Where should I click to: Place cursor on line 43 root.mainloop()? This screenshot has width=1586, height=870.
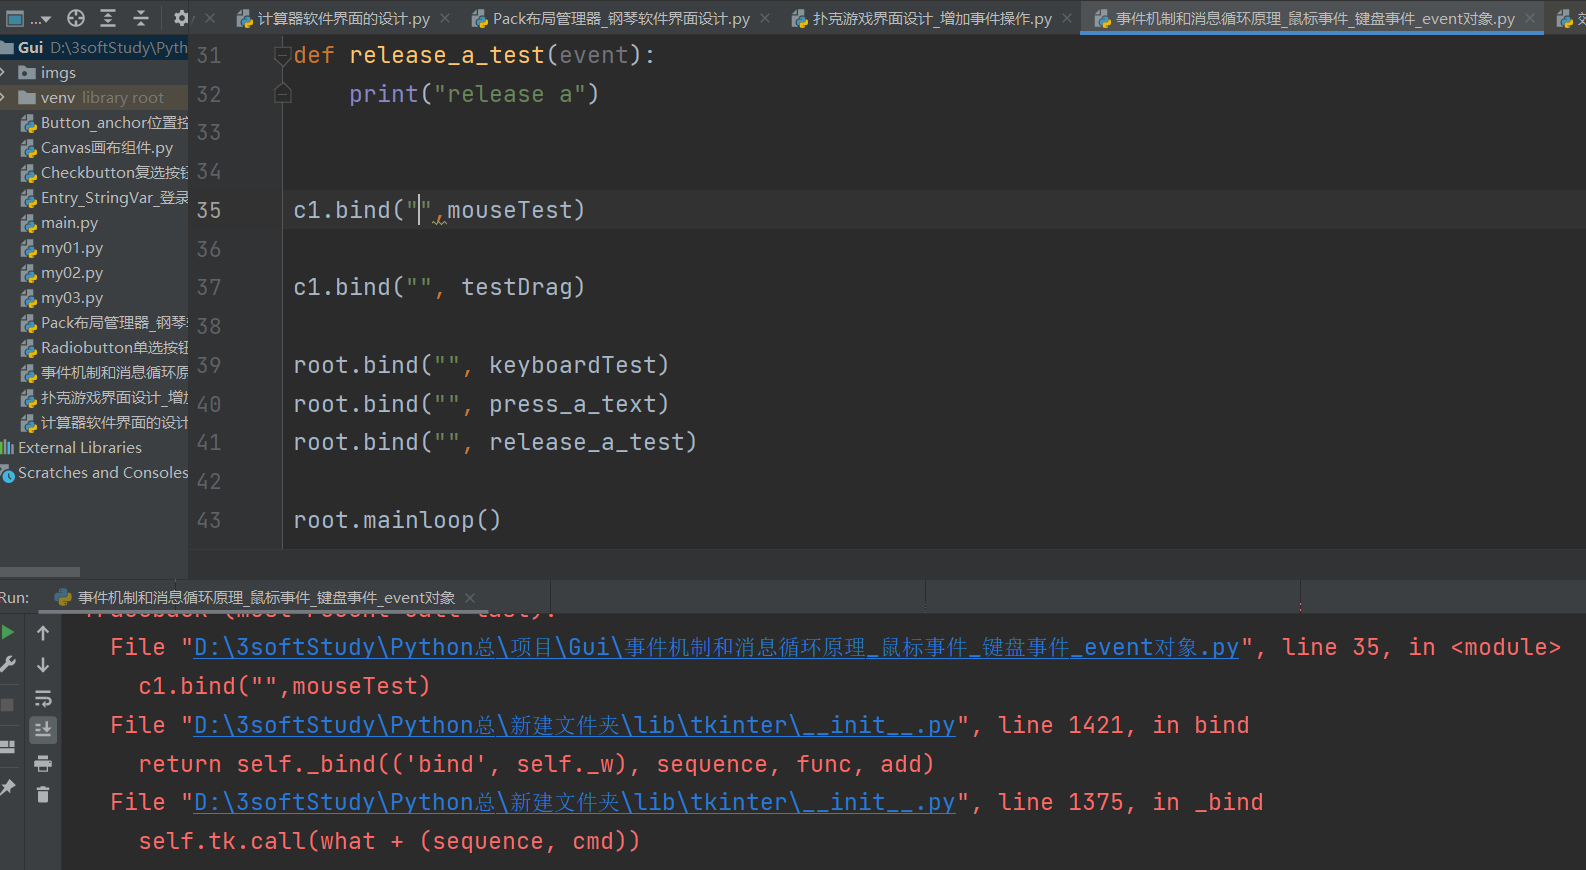coord(397,520)
